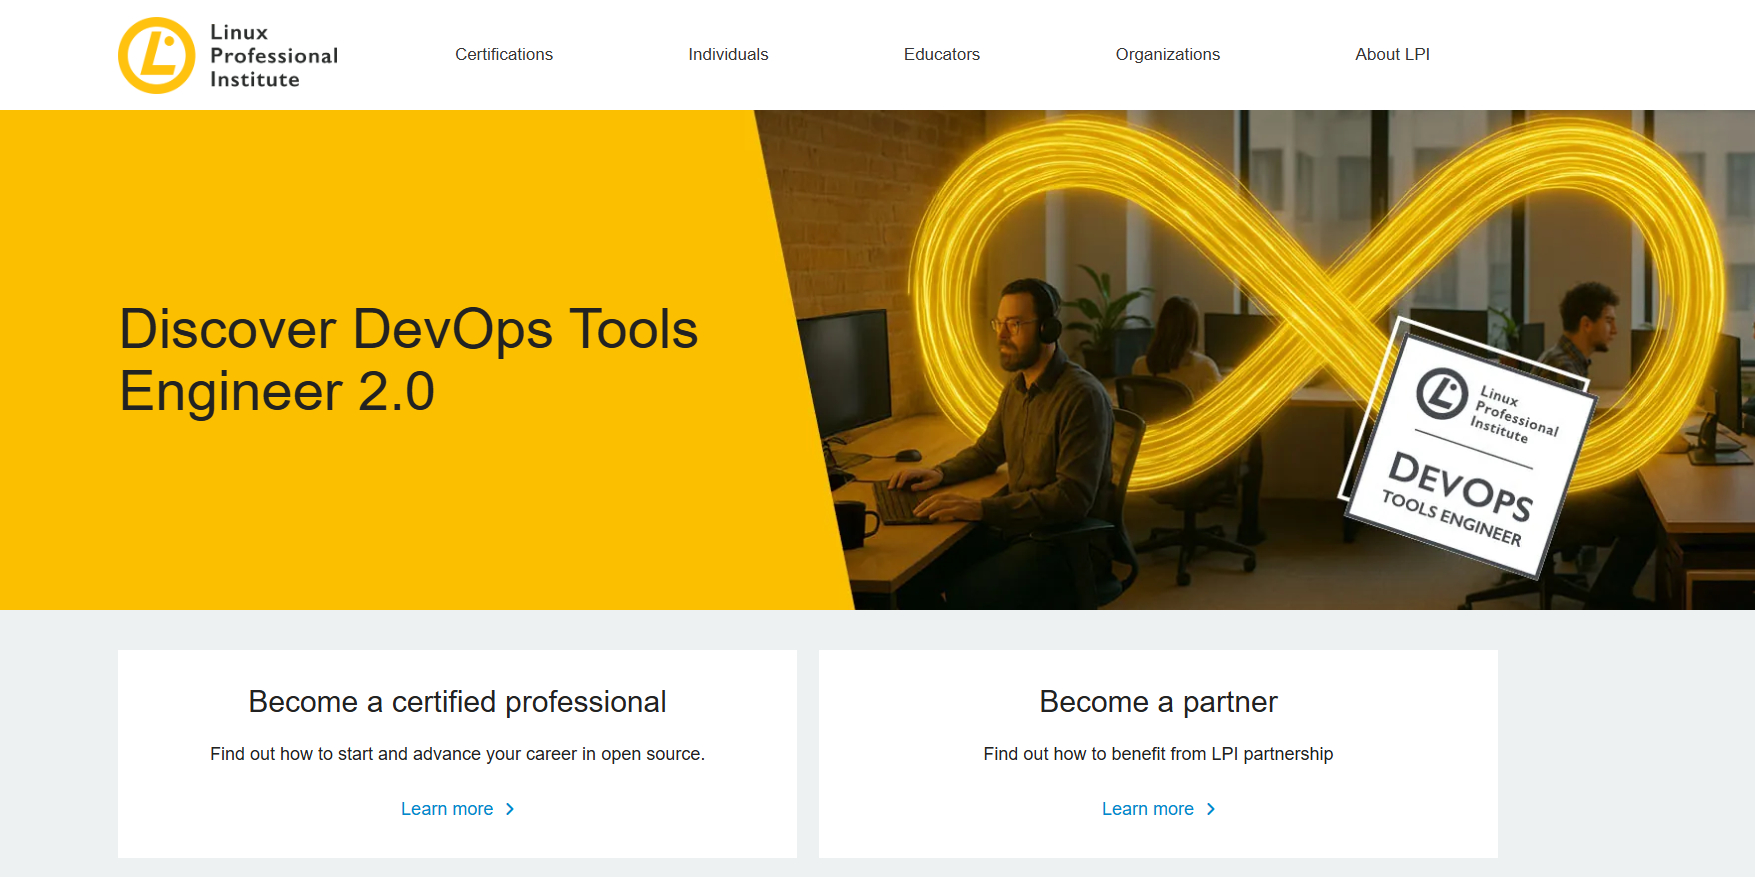
Task: Click the Linux Professional Institute logo
Action: [228, 55]
